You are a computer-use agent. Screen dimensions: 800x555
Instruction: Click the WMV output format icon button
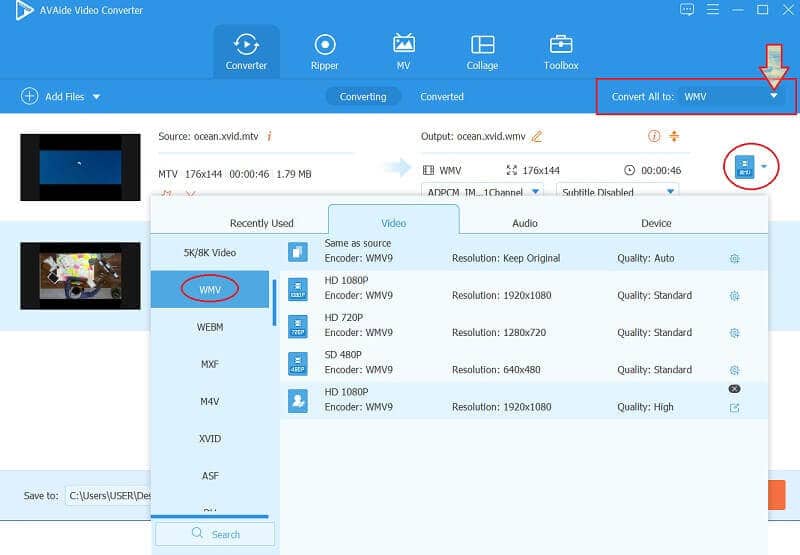coord(744,167)
